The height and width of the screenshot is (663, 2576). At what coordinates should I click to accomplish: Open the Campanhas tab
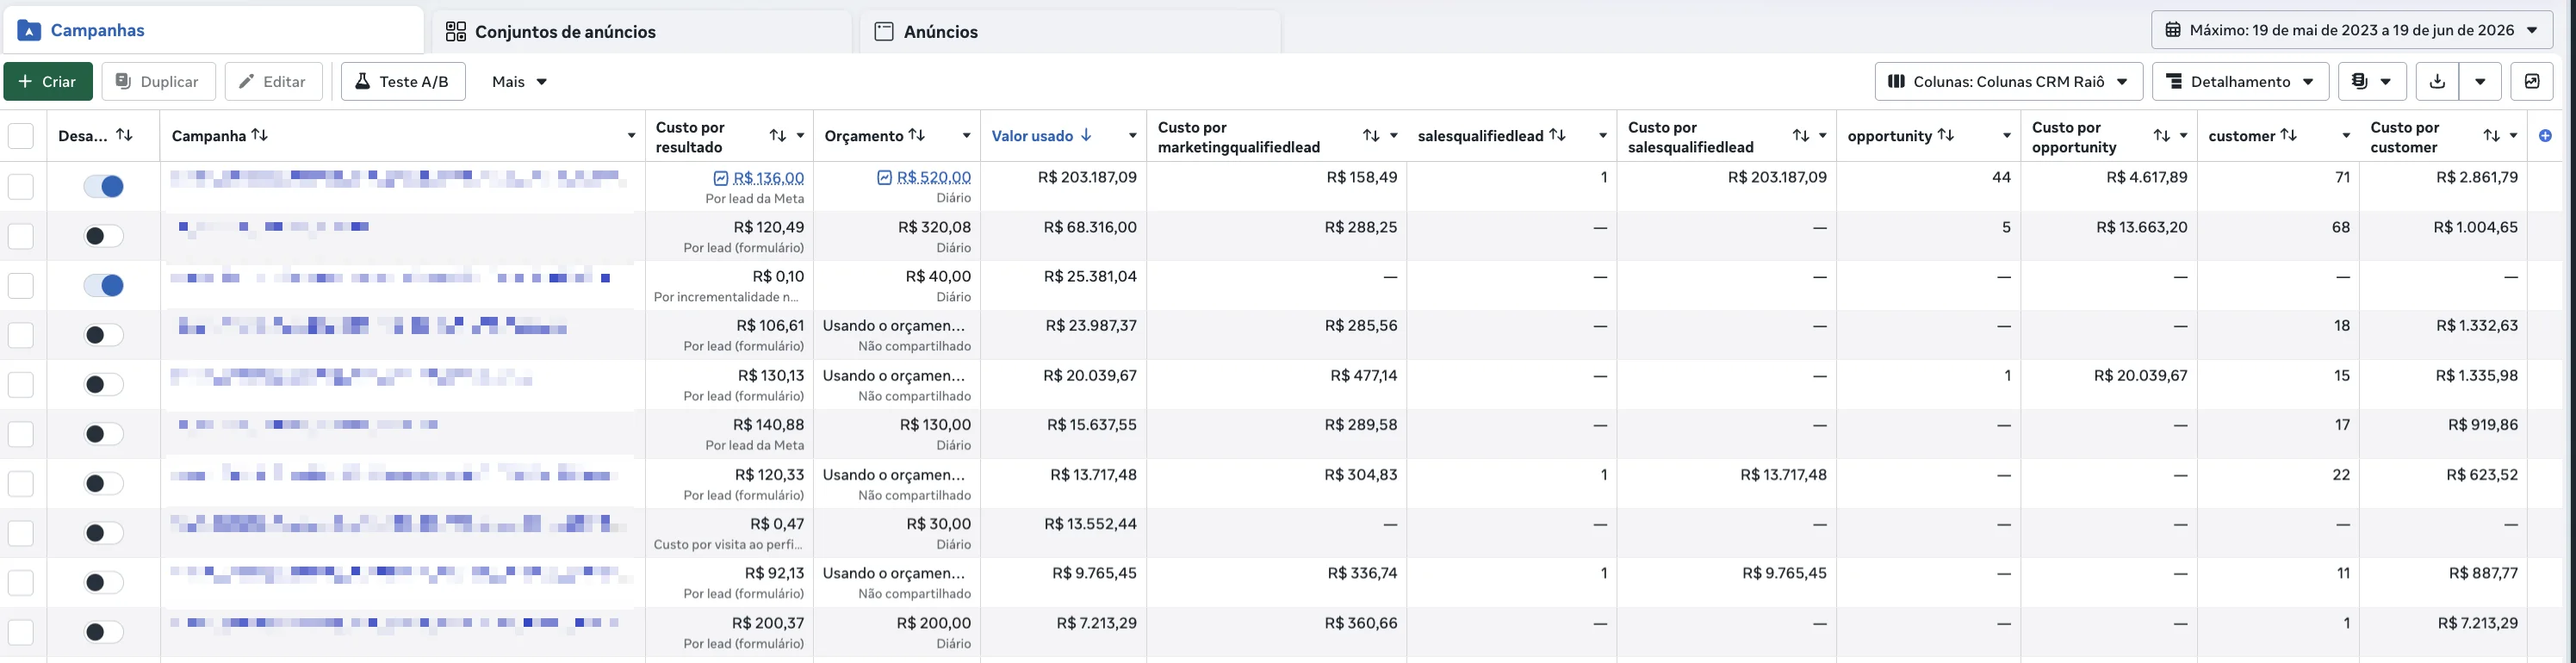pos(212,30)
